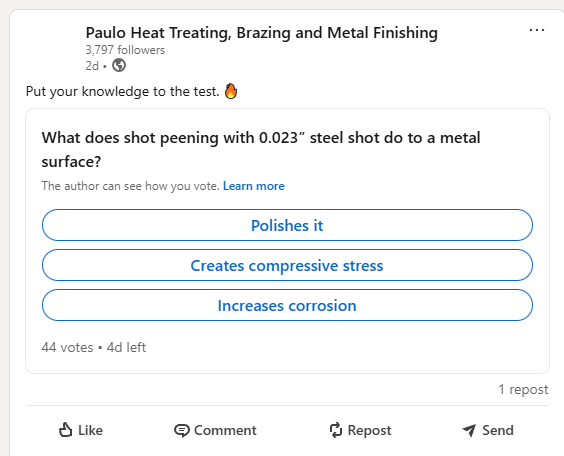
Task: Click the Repost arrows icon
Action: pyautogui.click(x=336, y=430)
